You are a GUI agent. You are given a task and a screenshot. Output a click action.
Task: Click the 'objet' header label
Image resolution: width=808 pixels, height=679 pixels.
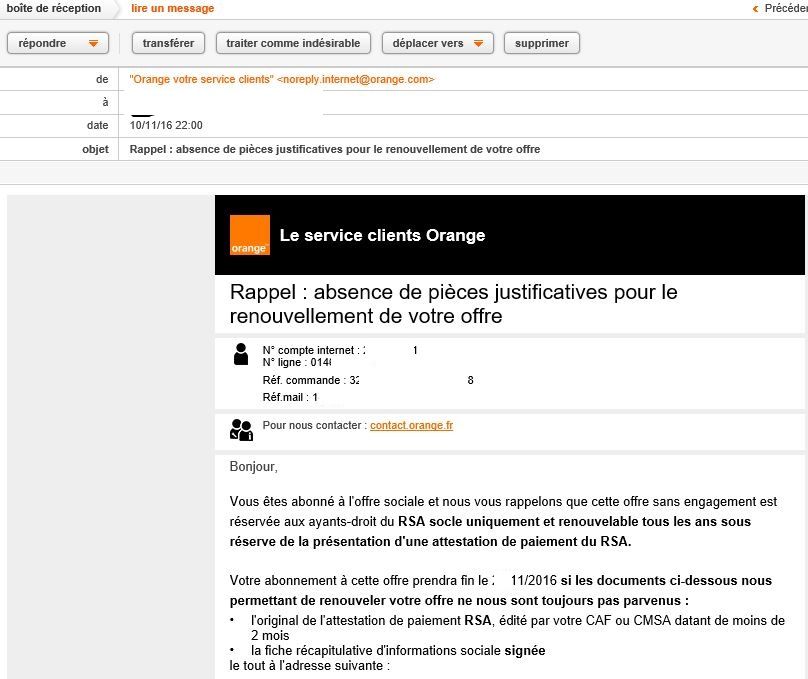tap(95, 149)
